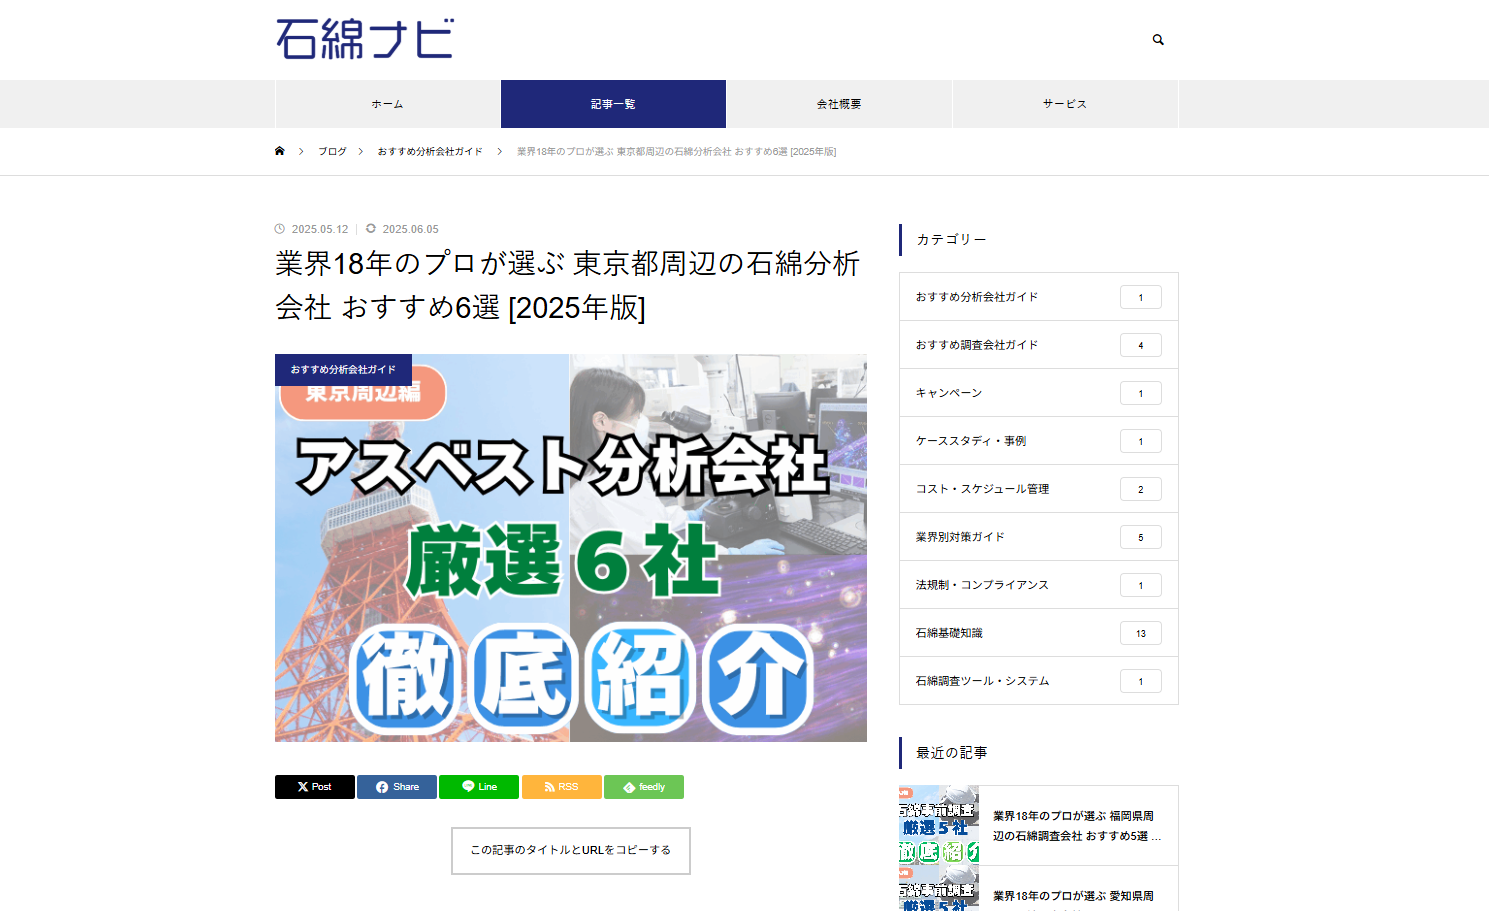Click the home icon in the breadcrumb
The height and width of the screenshot is (911, 1489).
click(280, 150)
